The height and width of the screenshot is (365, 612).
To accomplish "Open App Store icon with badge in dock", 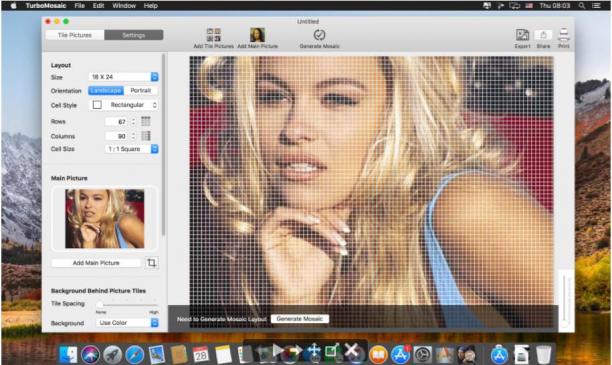I will (x=400, y=354).
